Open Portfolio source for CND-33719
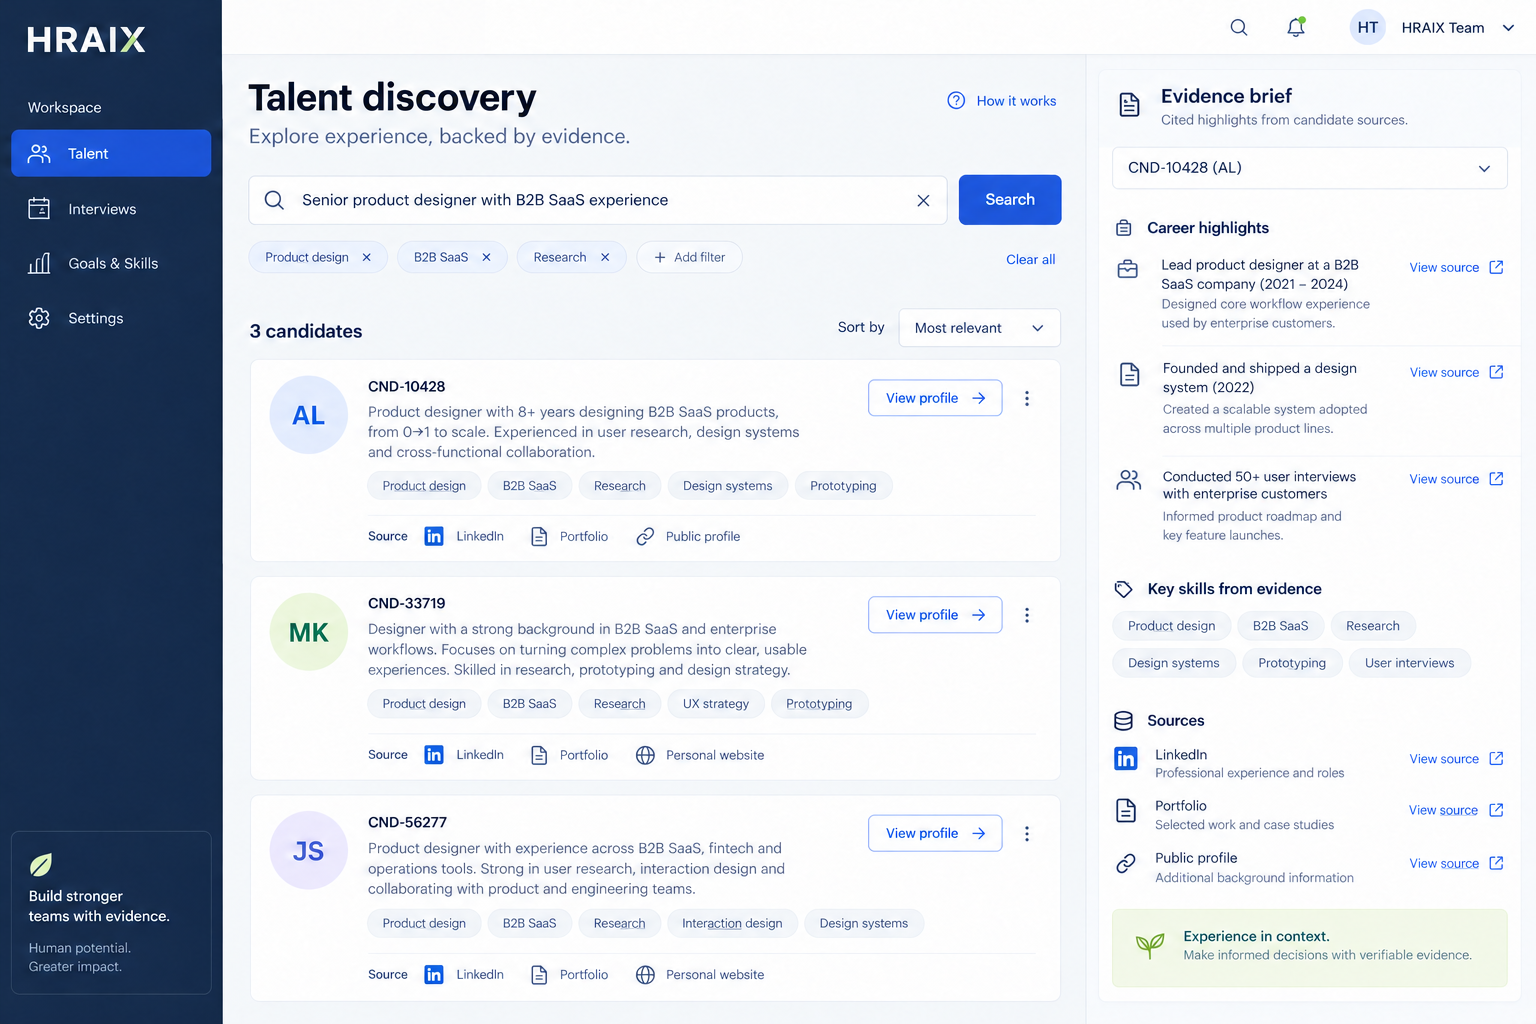Image resolution: width=1536 pixels, height=1024 pixels. 569,755
